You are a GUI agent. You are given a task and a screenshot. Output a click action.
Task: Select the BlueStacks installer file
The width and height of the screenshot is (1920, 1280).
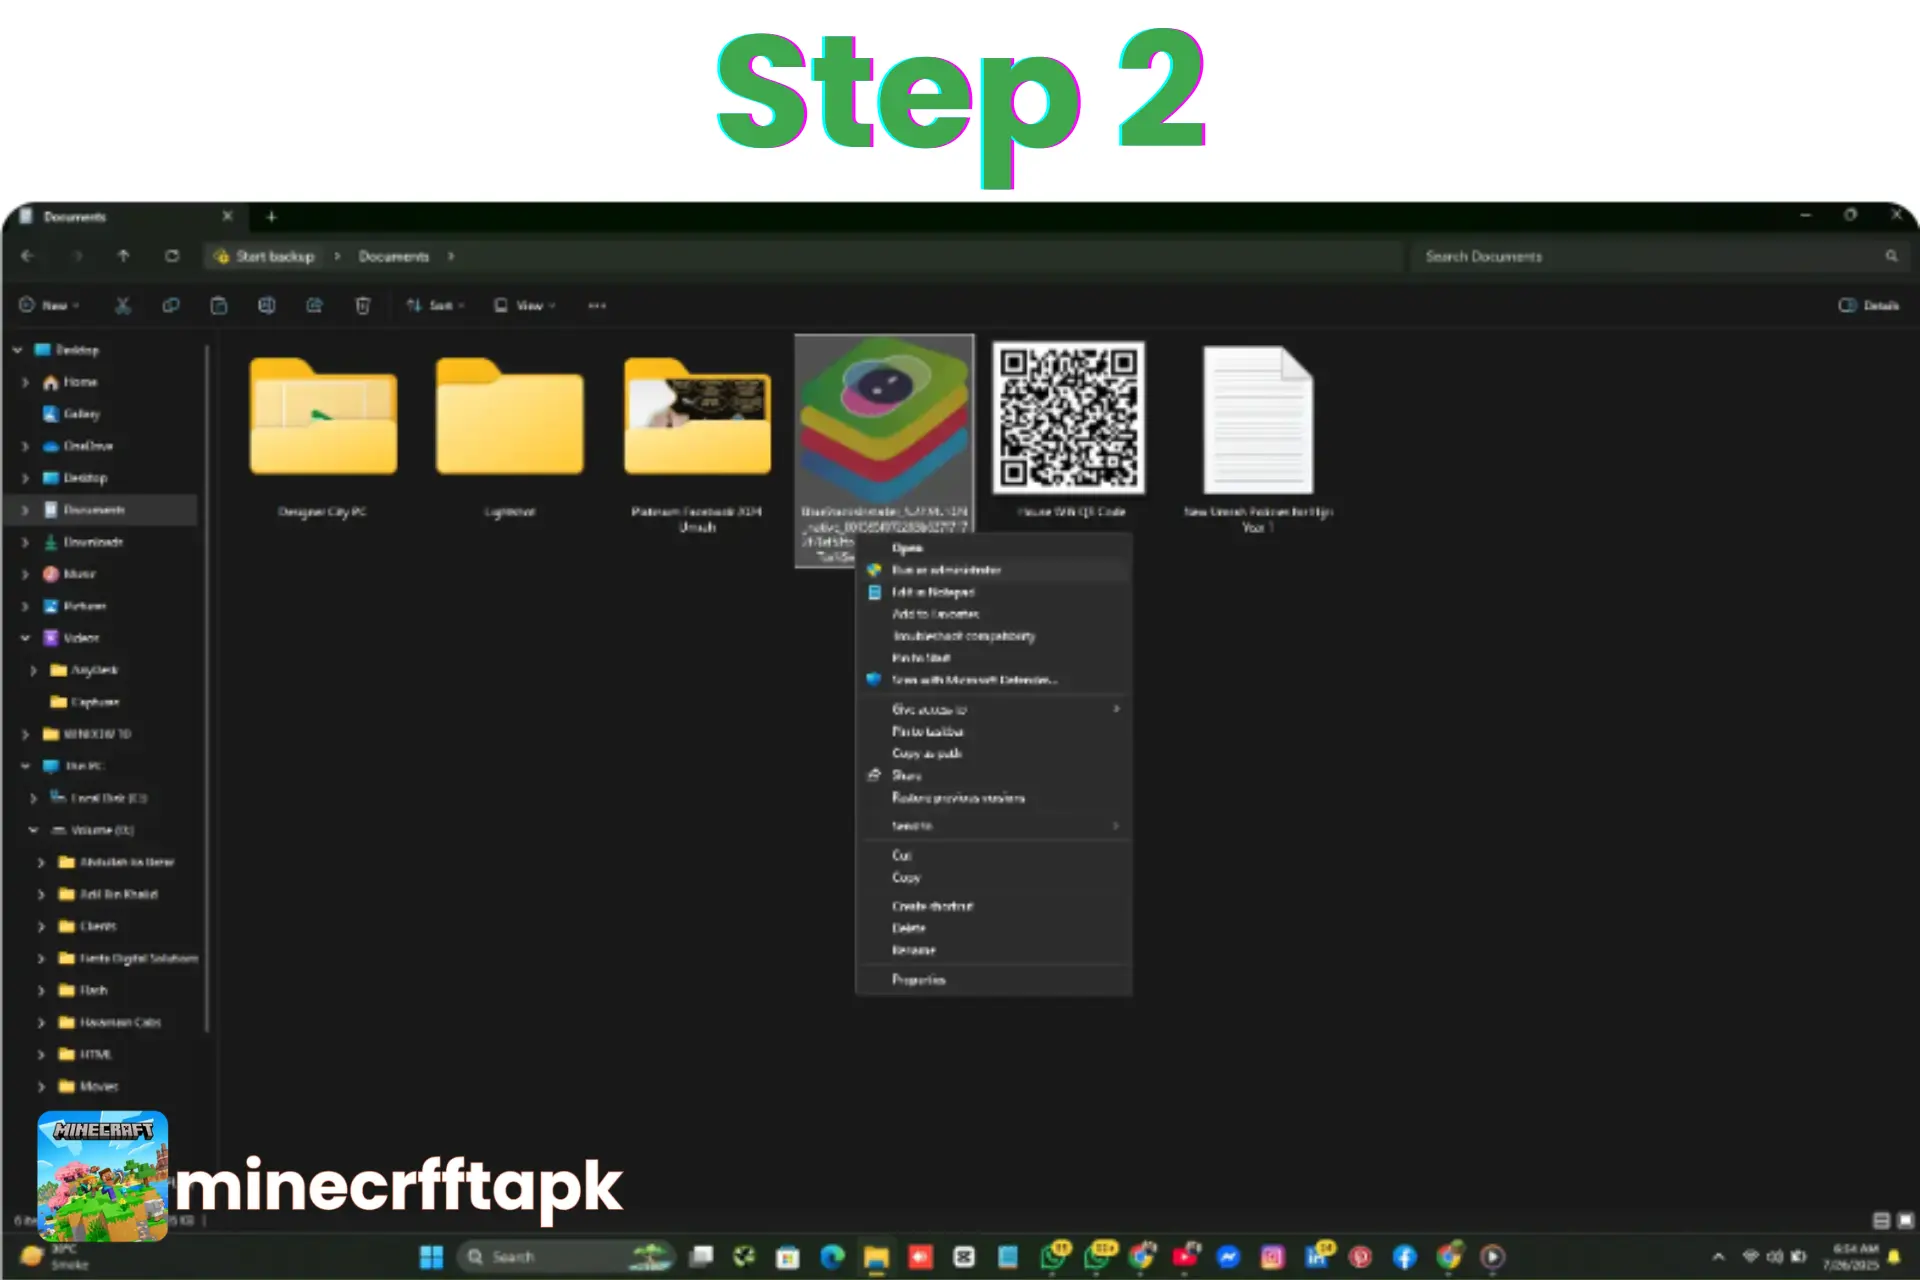(884, 450)
